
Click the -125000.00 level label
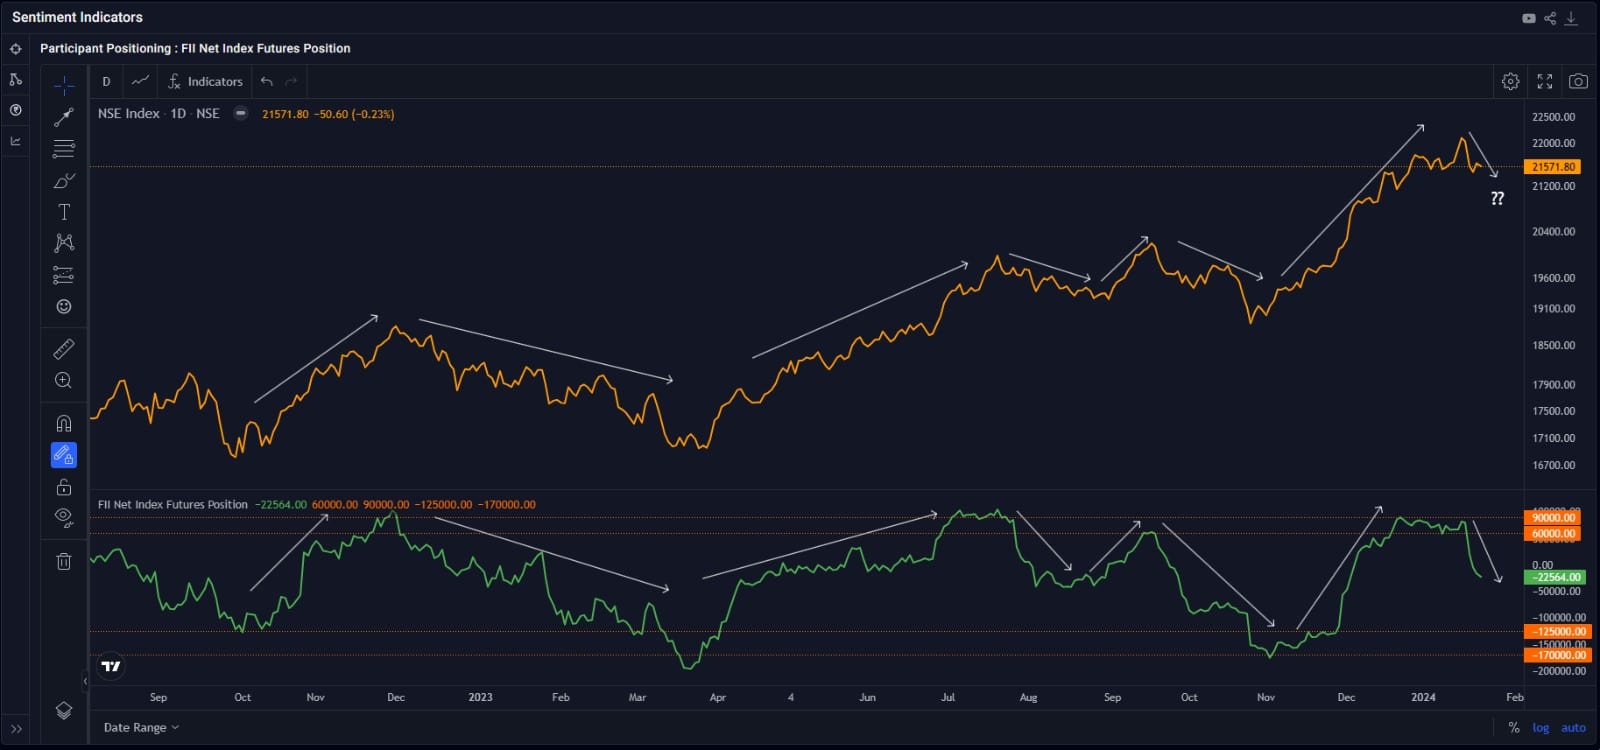[1556, 631]
